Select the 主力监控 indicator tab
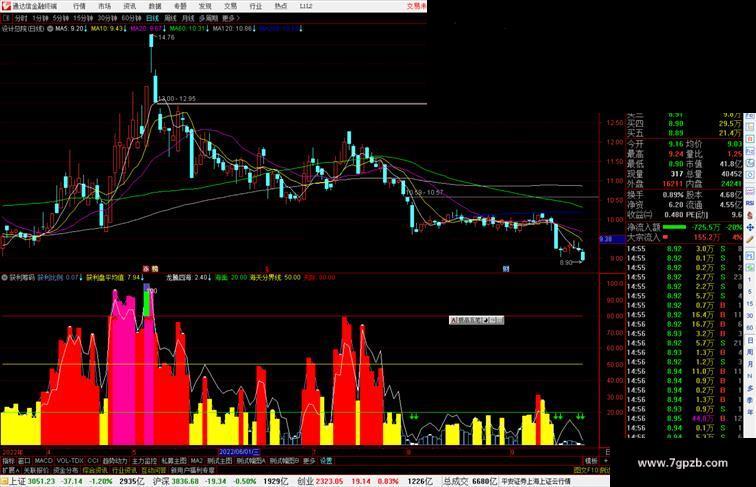756x487 pixels. (x=144, y=461)
